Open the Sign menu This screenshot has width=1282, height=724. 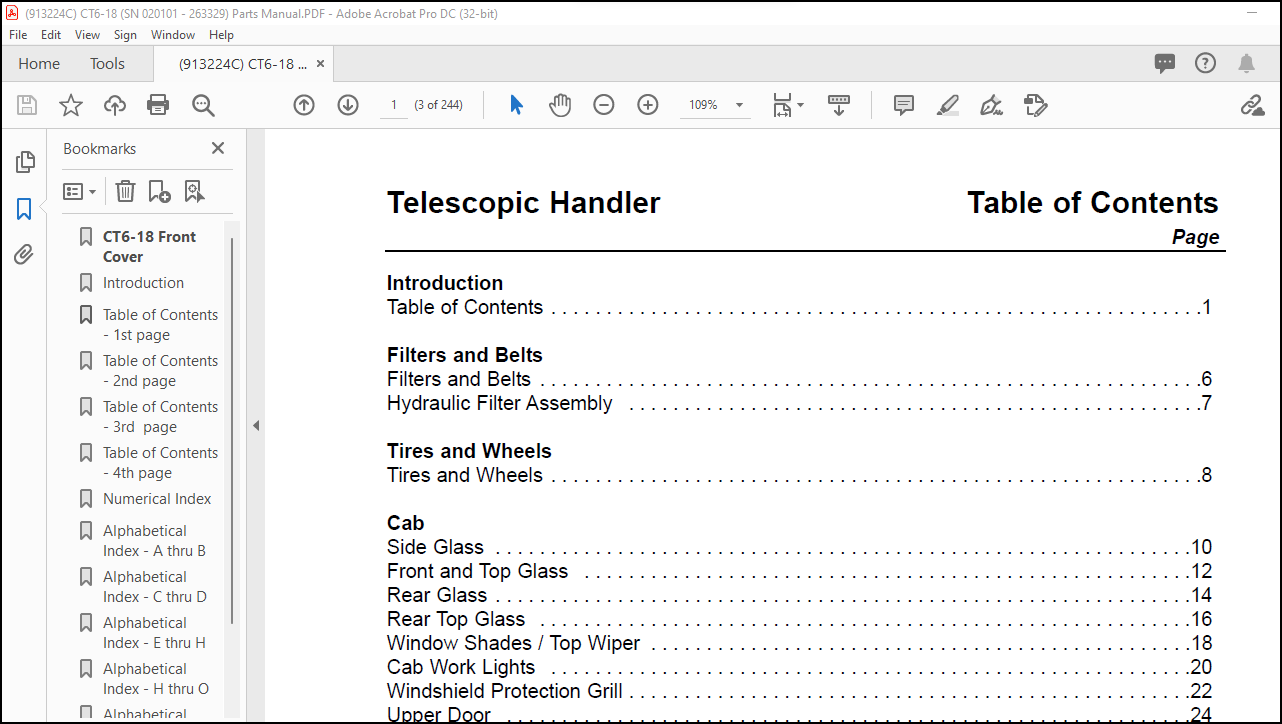(125, 34)
